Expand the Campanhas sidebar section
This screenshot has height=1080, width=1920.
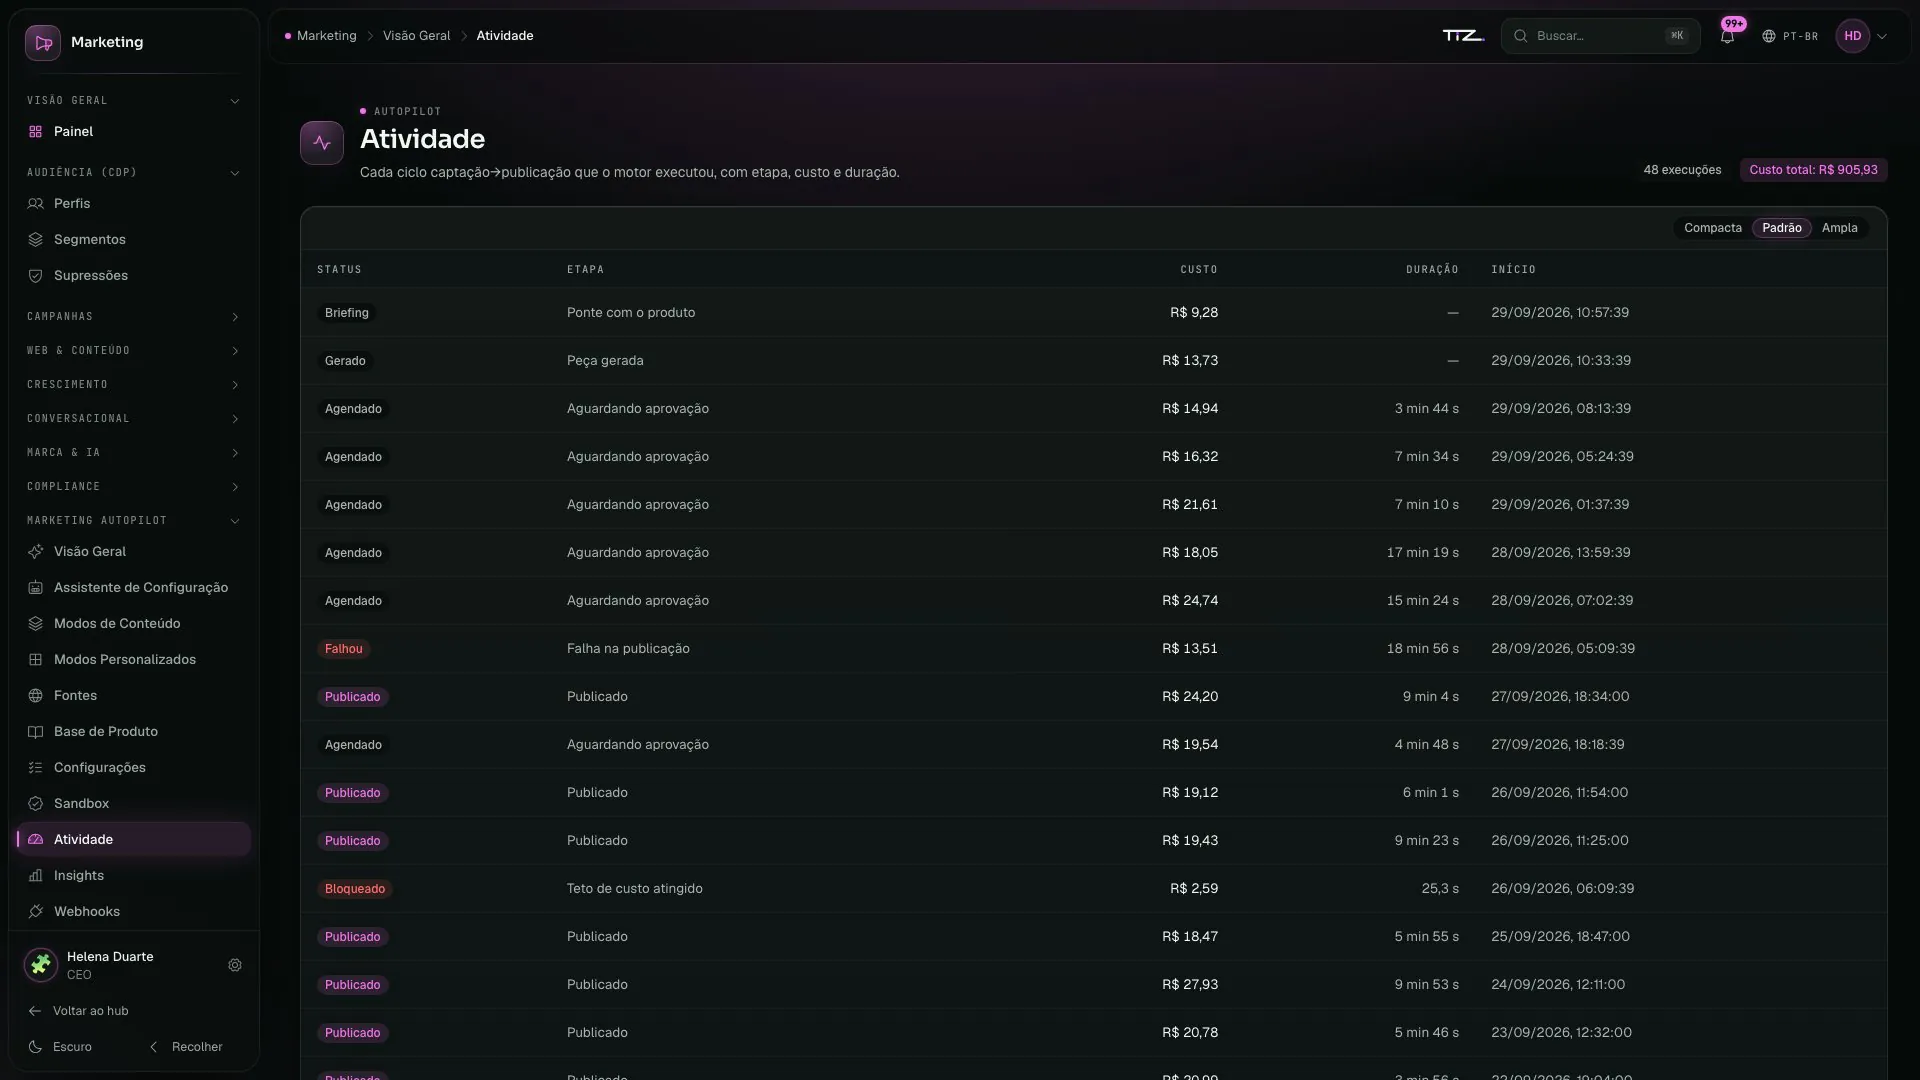click(133, 316)
